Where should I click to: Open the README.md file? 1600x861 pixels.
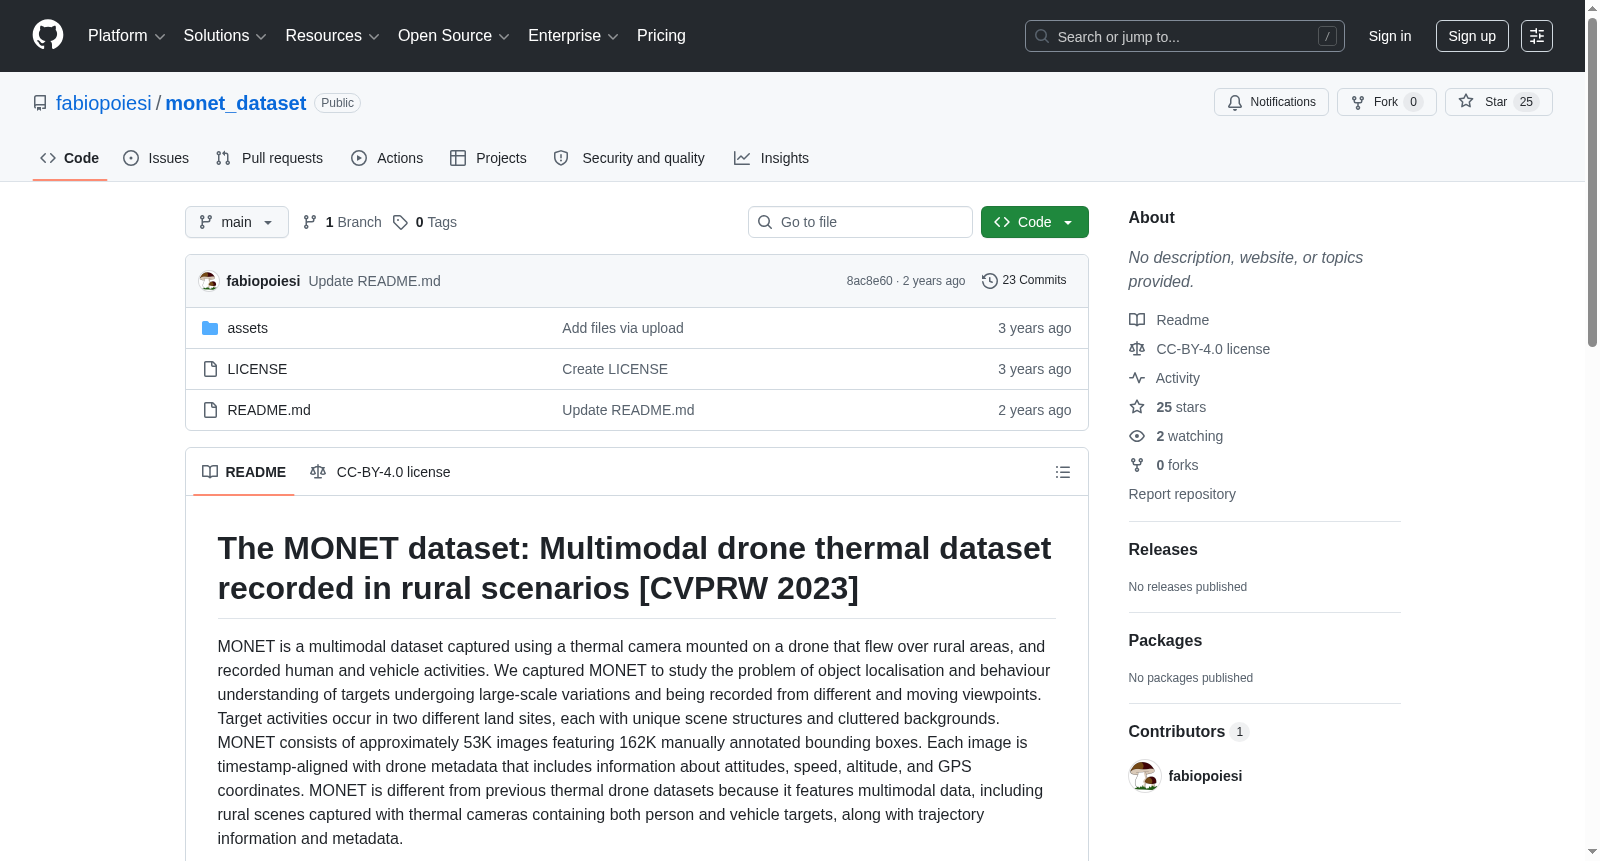pyautogui.click(x=269, y=410)
